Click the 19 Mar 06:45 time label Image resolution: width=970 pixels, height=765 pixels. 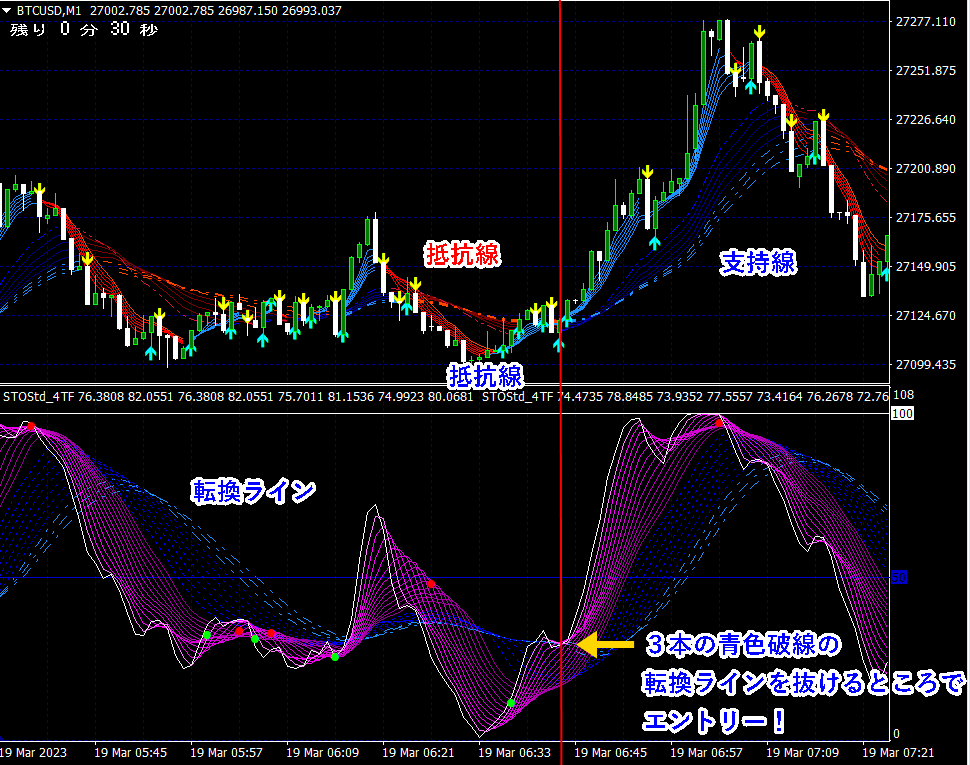(x=611, y=753)
